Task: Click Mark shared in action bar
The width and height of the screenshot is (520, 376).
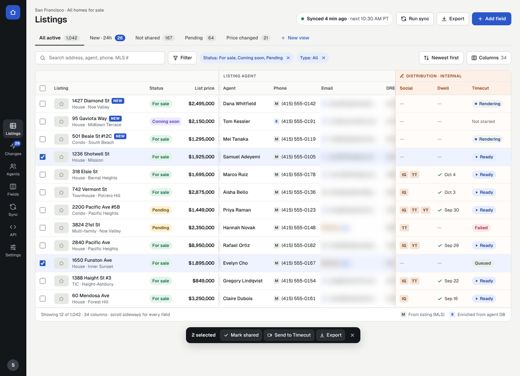Action: pos(241,335)
